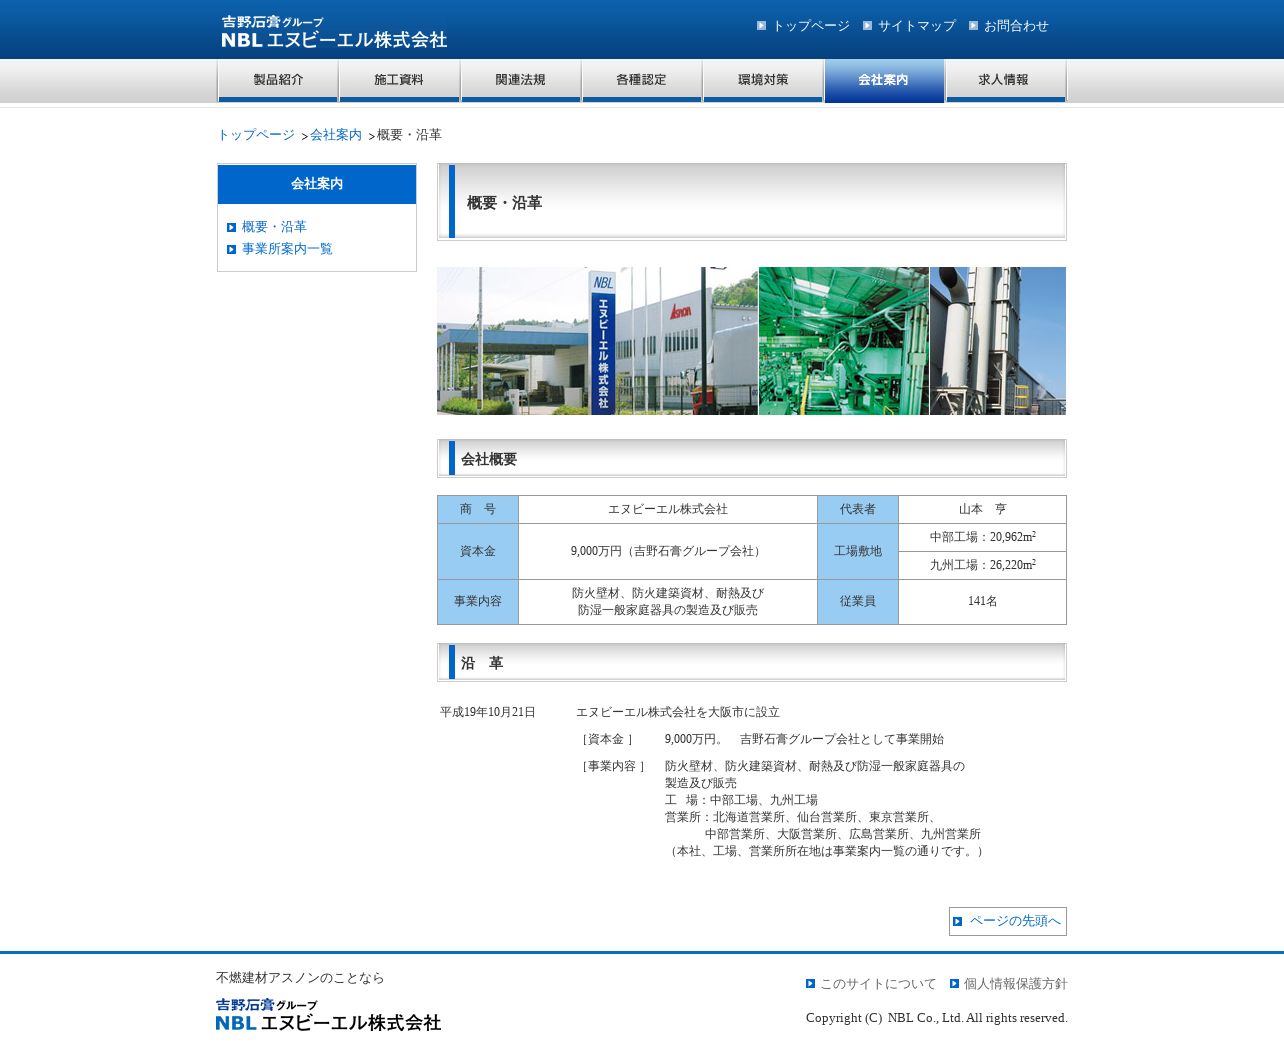Open the お問合わせ header link

click(x=1016, y=26)
